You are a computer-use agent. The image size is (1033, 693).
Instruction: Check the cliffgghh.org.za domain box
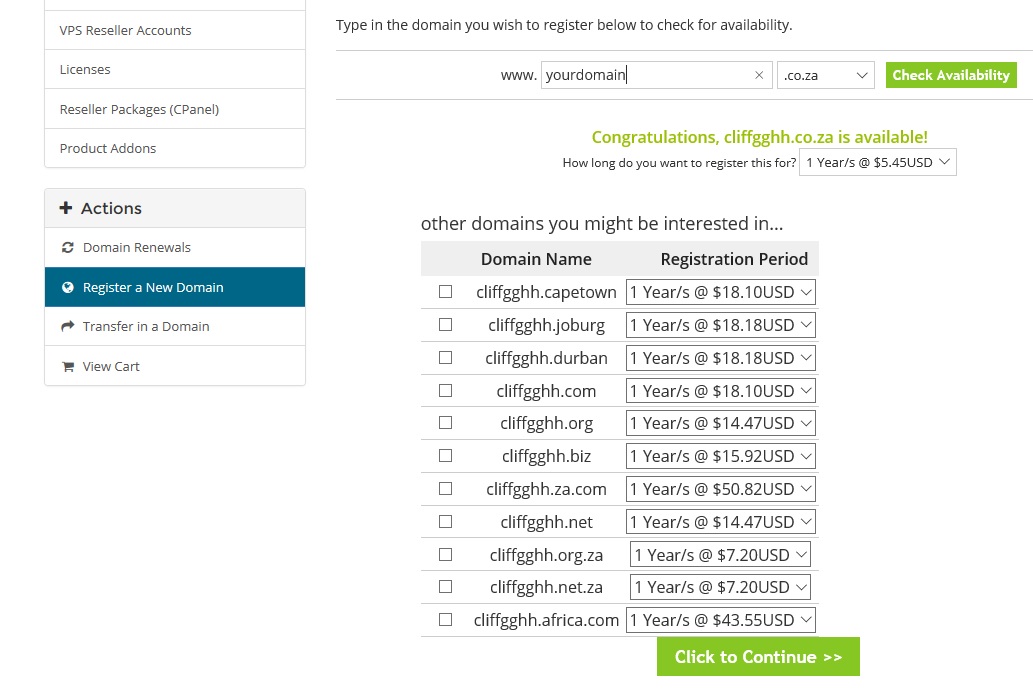pyautogui.click(x=445, y=554)
